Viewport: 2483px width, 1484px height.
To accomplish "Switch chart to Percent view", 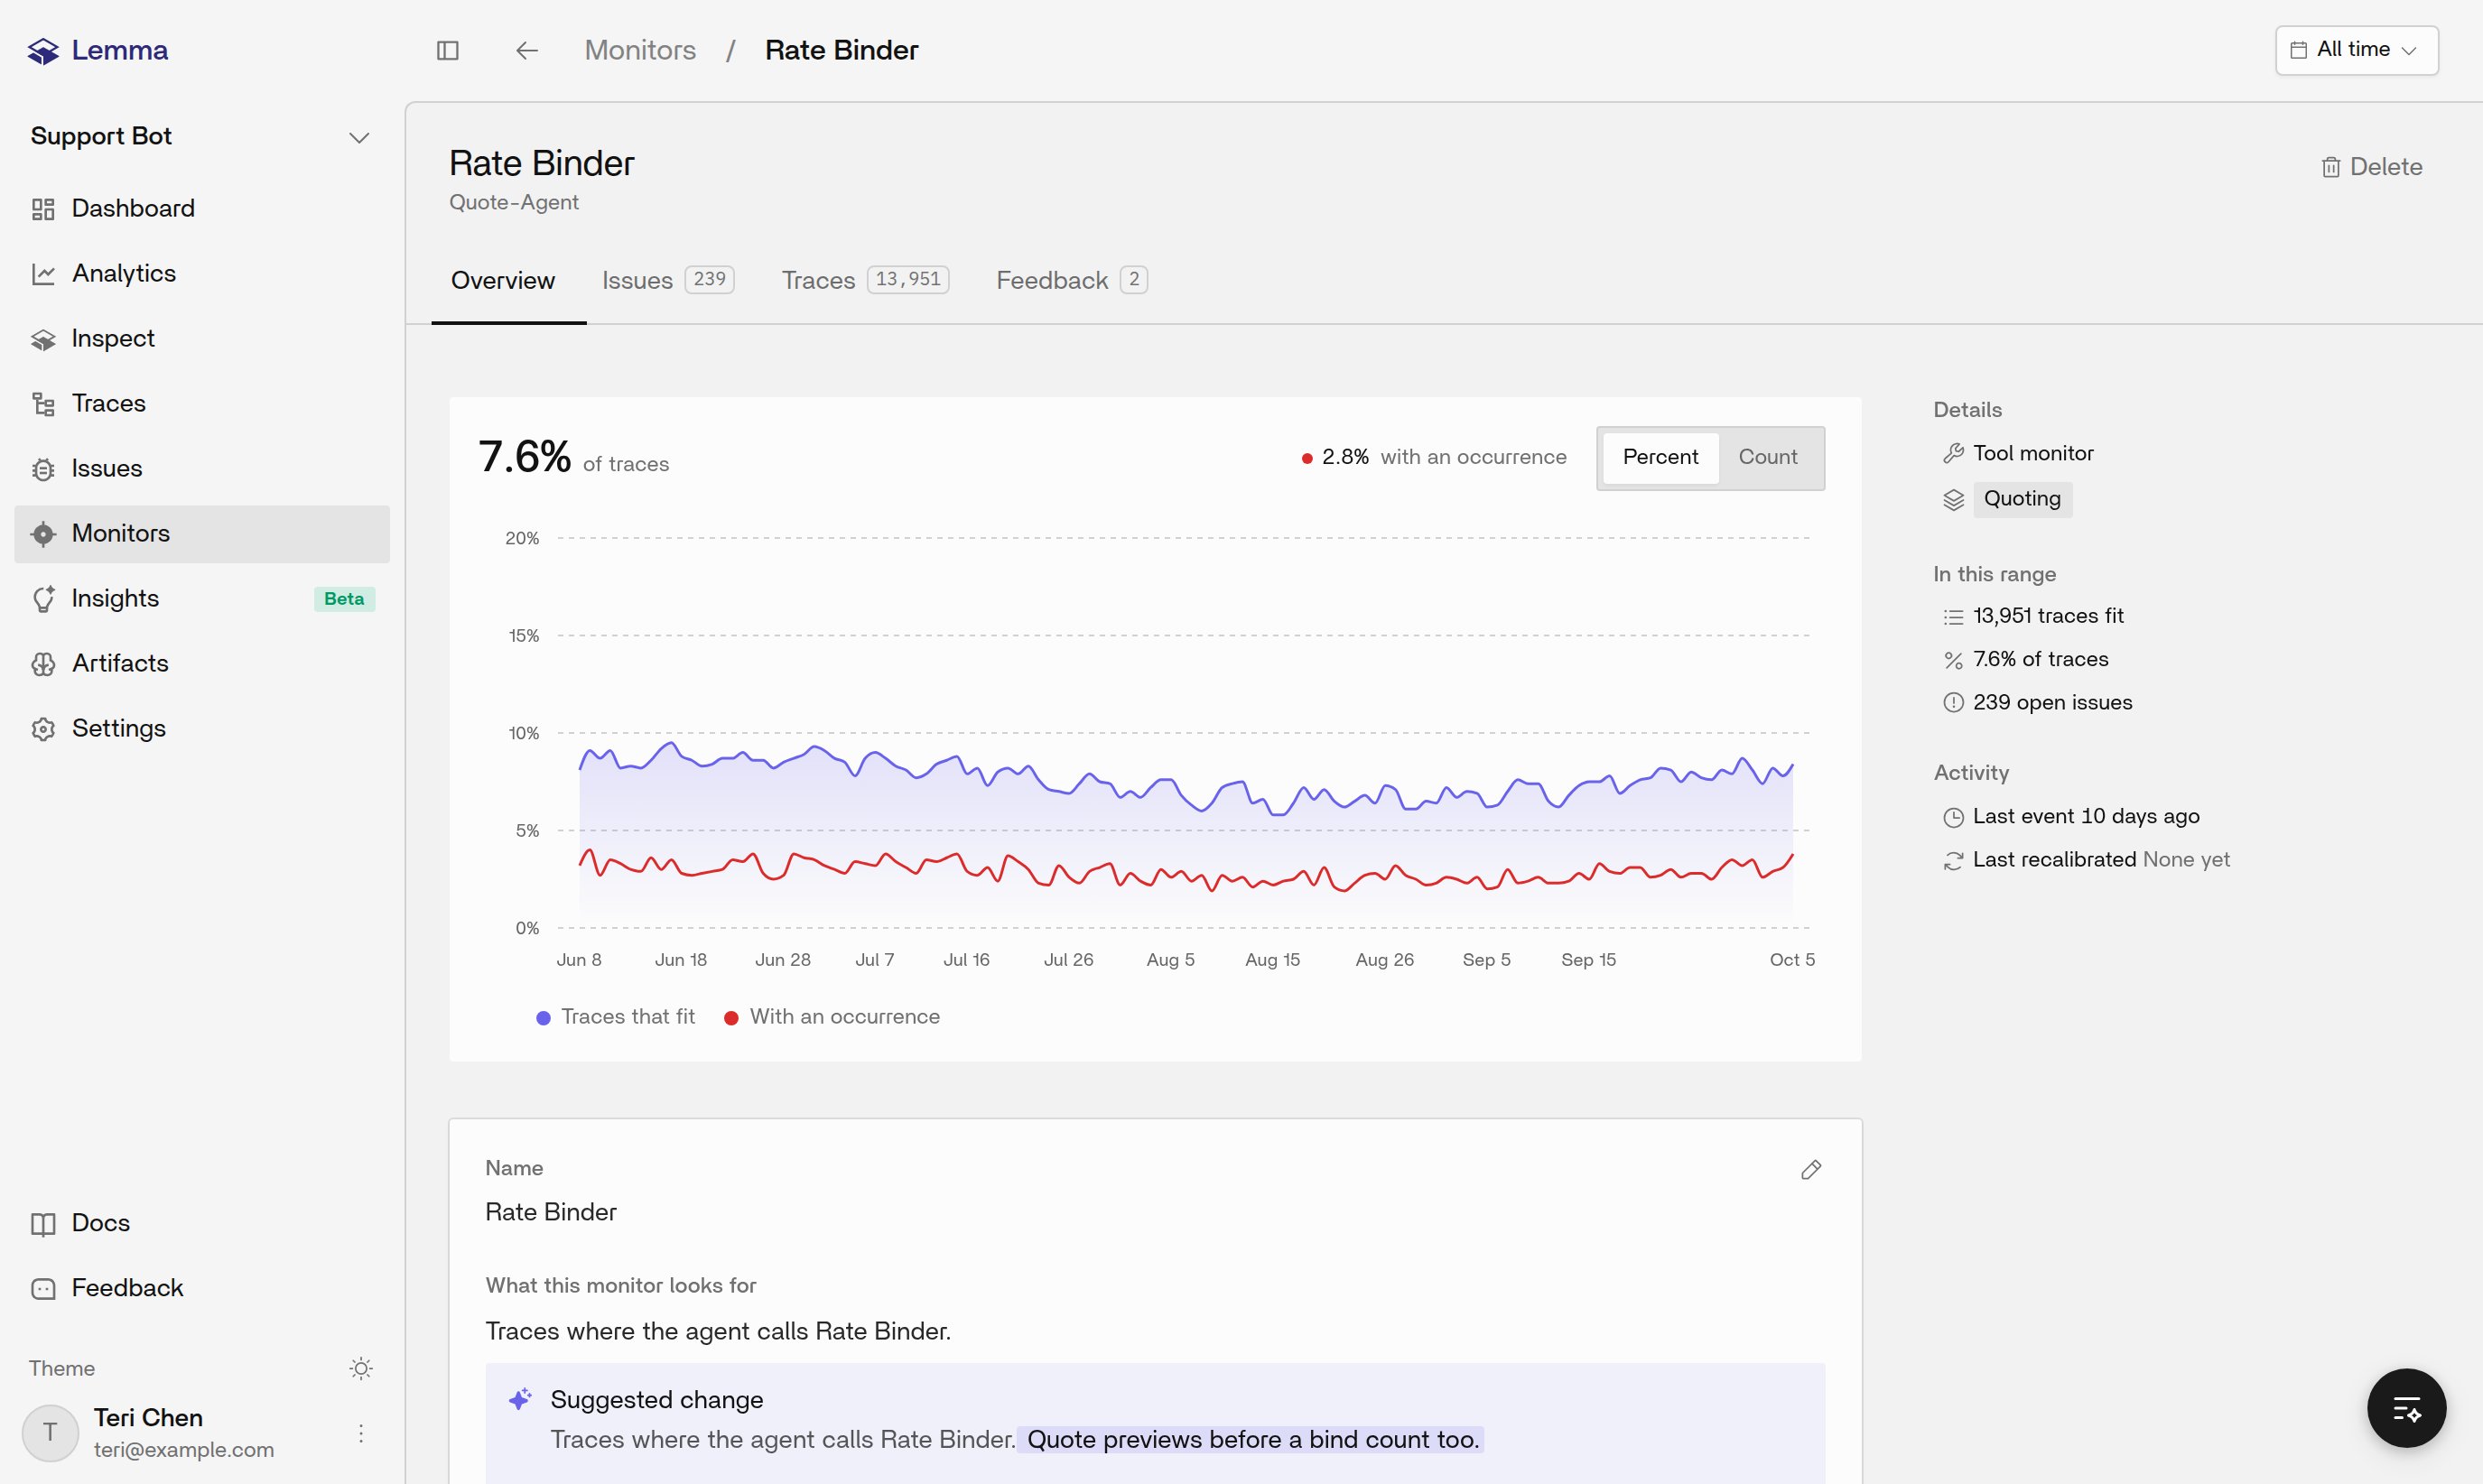I will (x=1660, y=457).
